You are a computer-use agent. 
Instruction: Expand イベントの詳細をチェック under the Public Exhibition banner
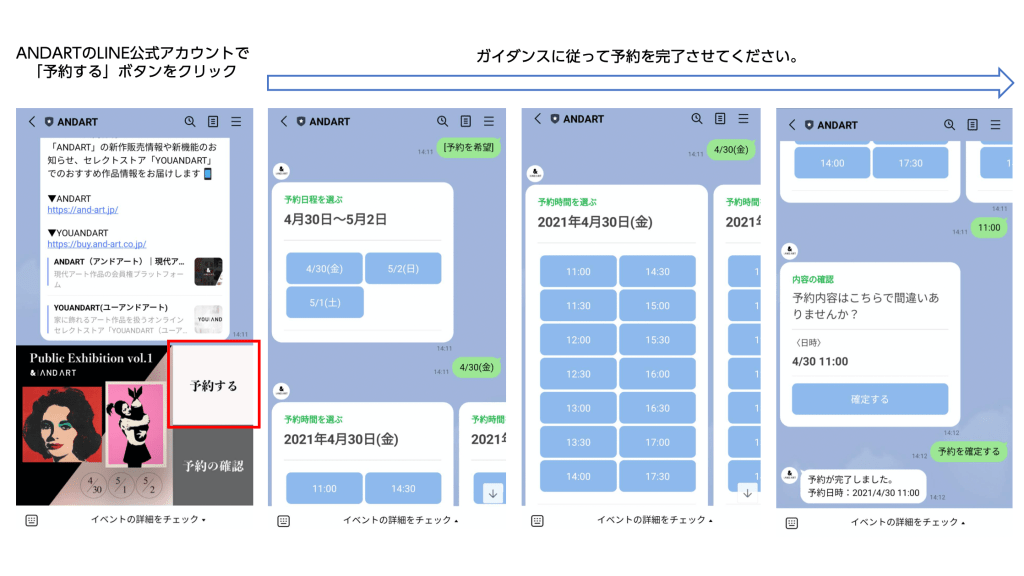[148, 520]
